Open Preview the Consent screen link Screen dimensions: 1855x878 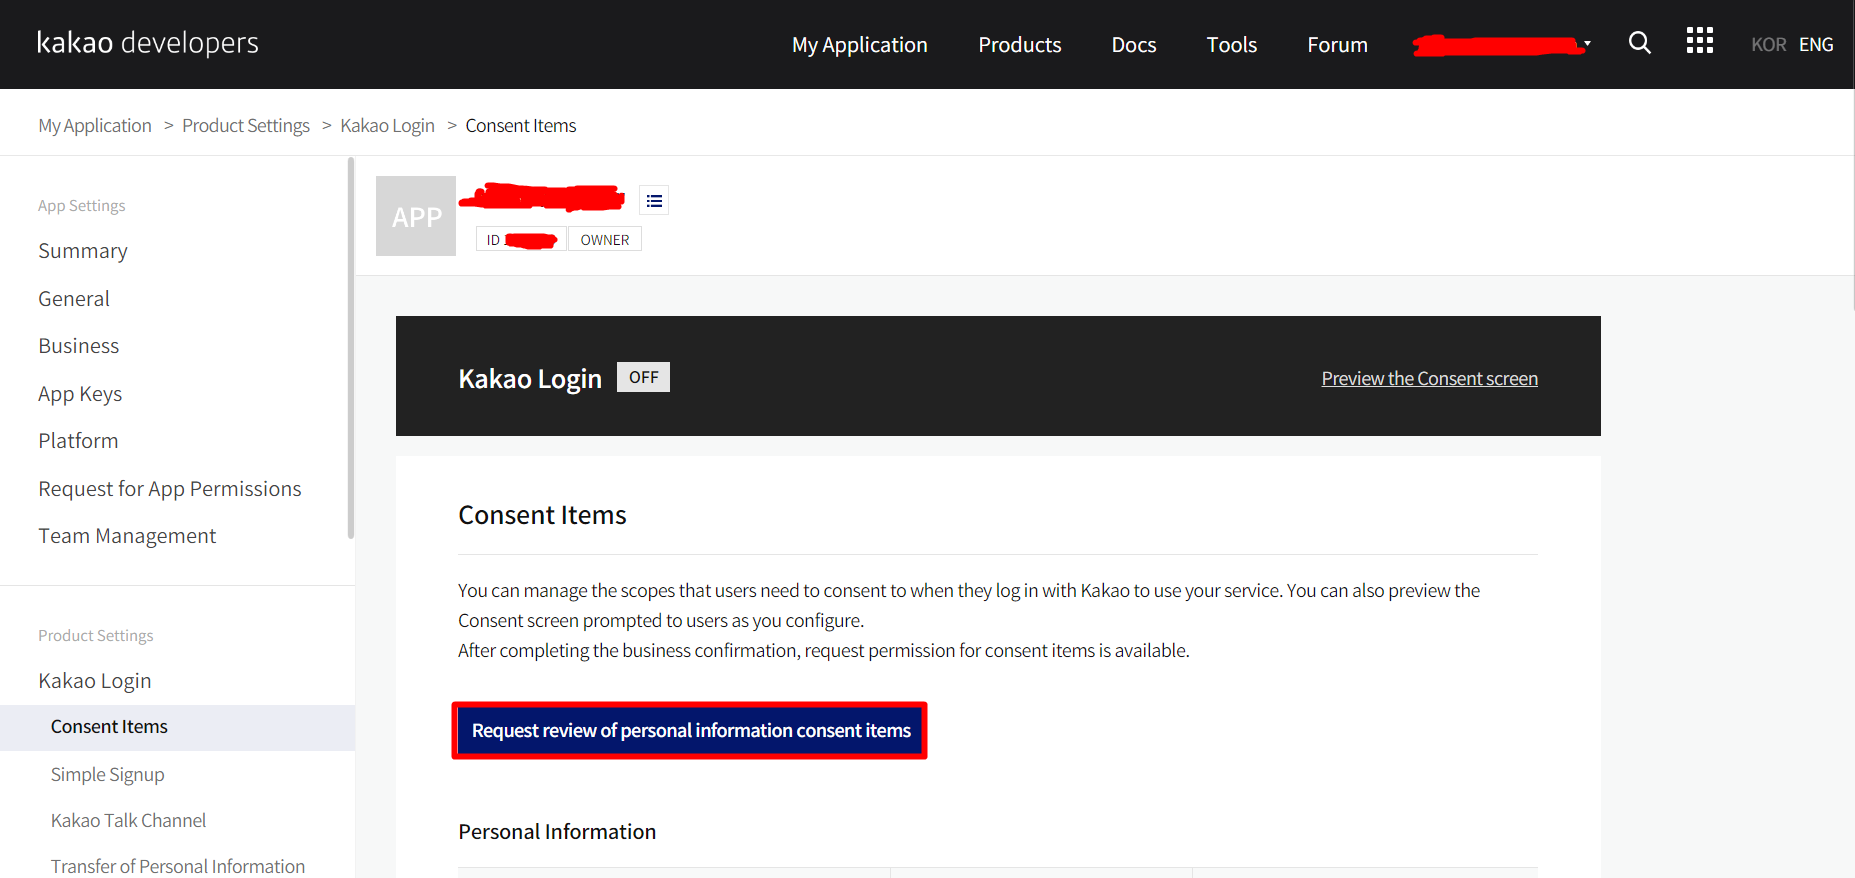click(1429, 379)
